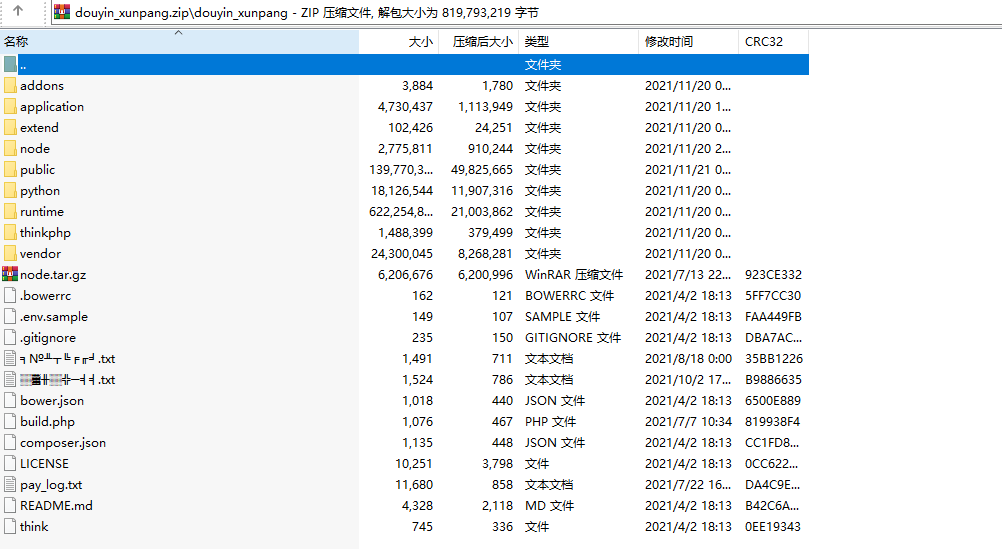
Task: Click the type 'MD 文件'
Action: [x=550, y=506]
